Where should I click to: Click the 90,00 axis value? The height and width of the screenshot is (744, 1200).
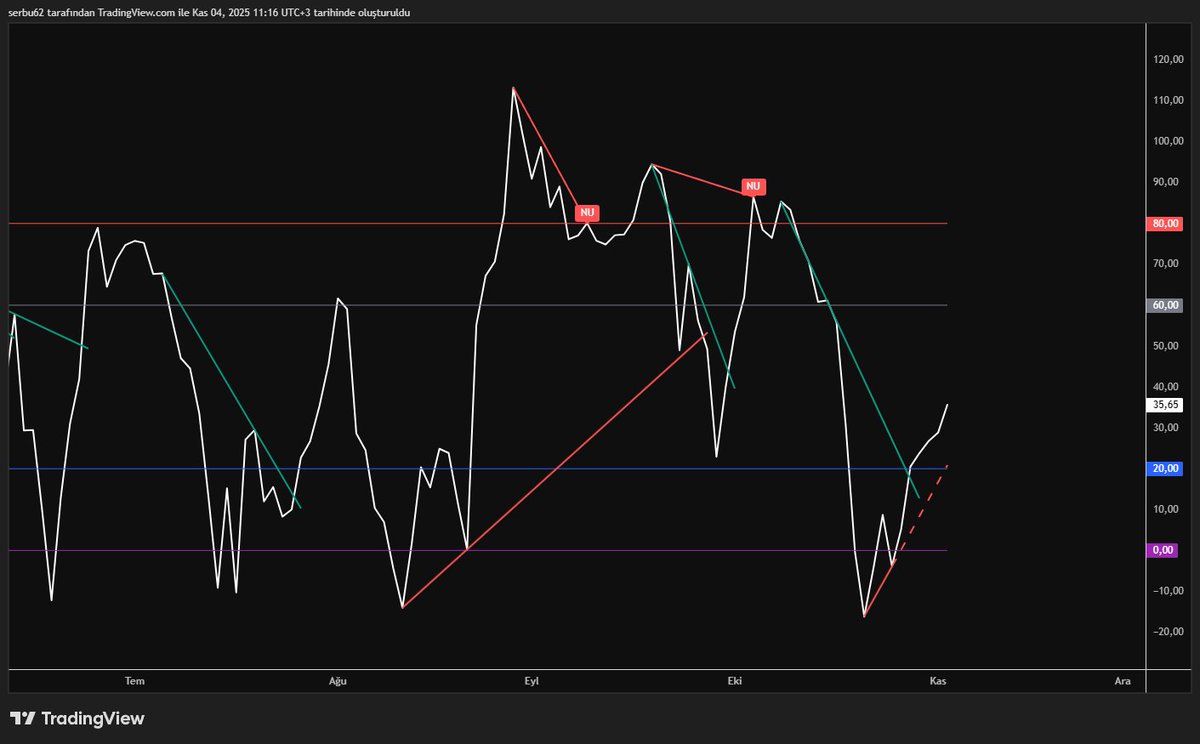point(1167,182)
